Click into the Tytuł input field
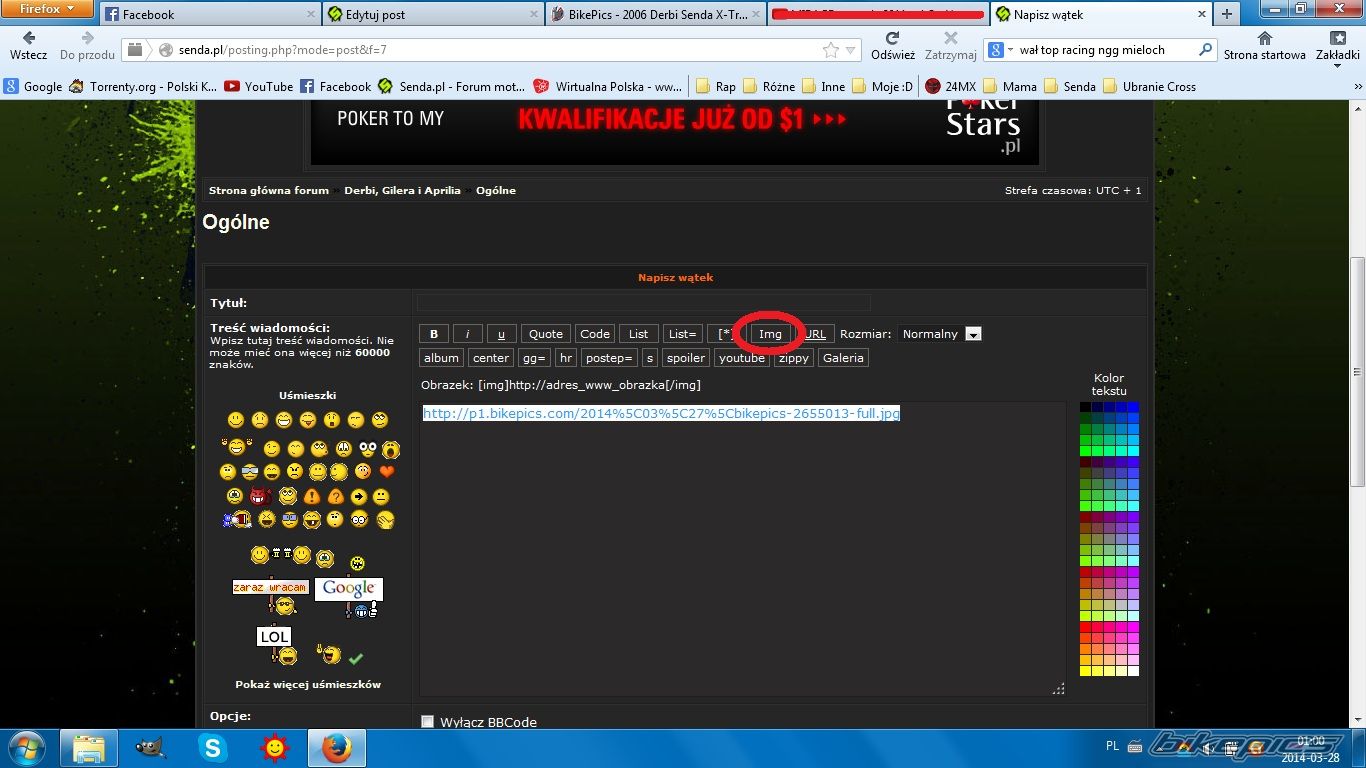The width and height of the screenshot is (1366, 768). (644, 302)
